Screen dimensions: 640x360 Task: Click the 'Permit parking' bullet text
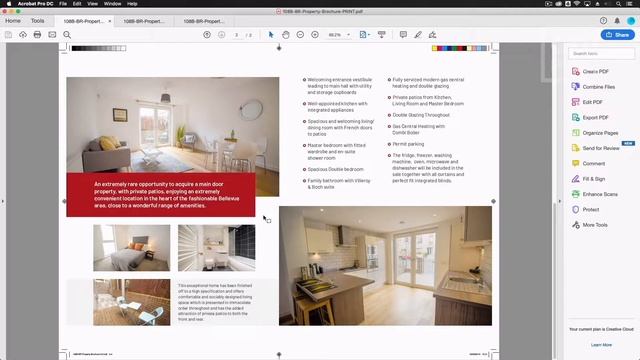point(408,144)
